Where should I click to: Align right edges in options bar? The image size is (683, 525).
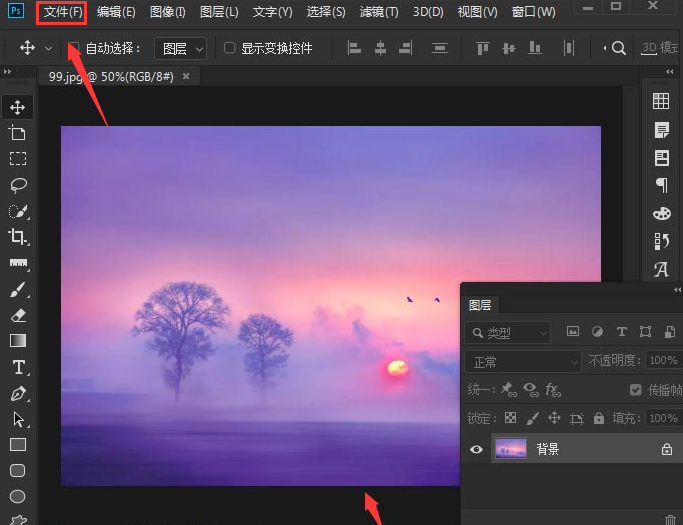406,48
